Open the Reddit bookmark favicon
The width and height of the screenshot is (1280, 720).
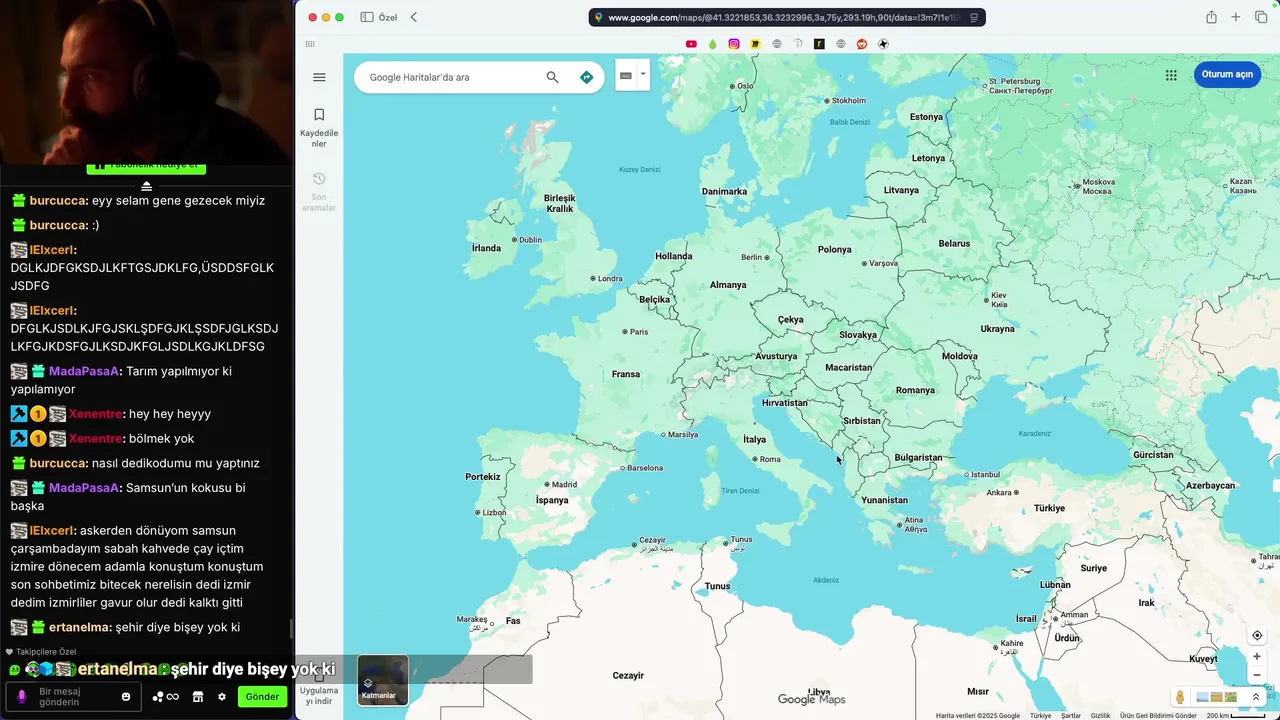tap(862, 44)
